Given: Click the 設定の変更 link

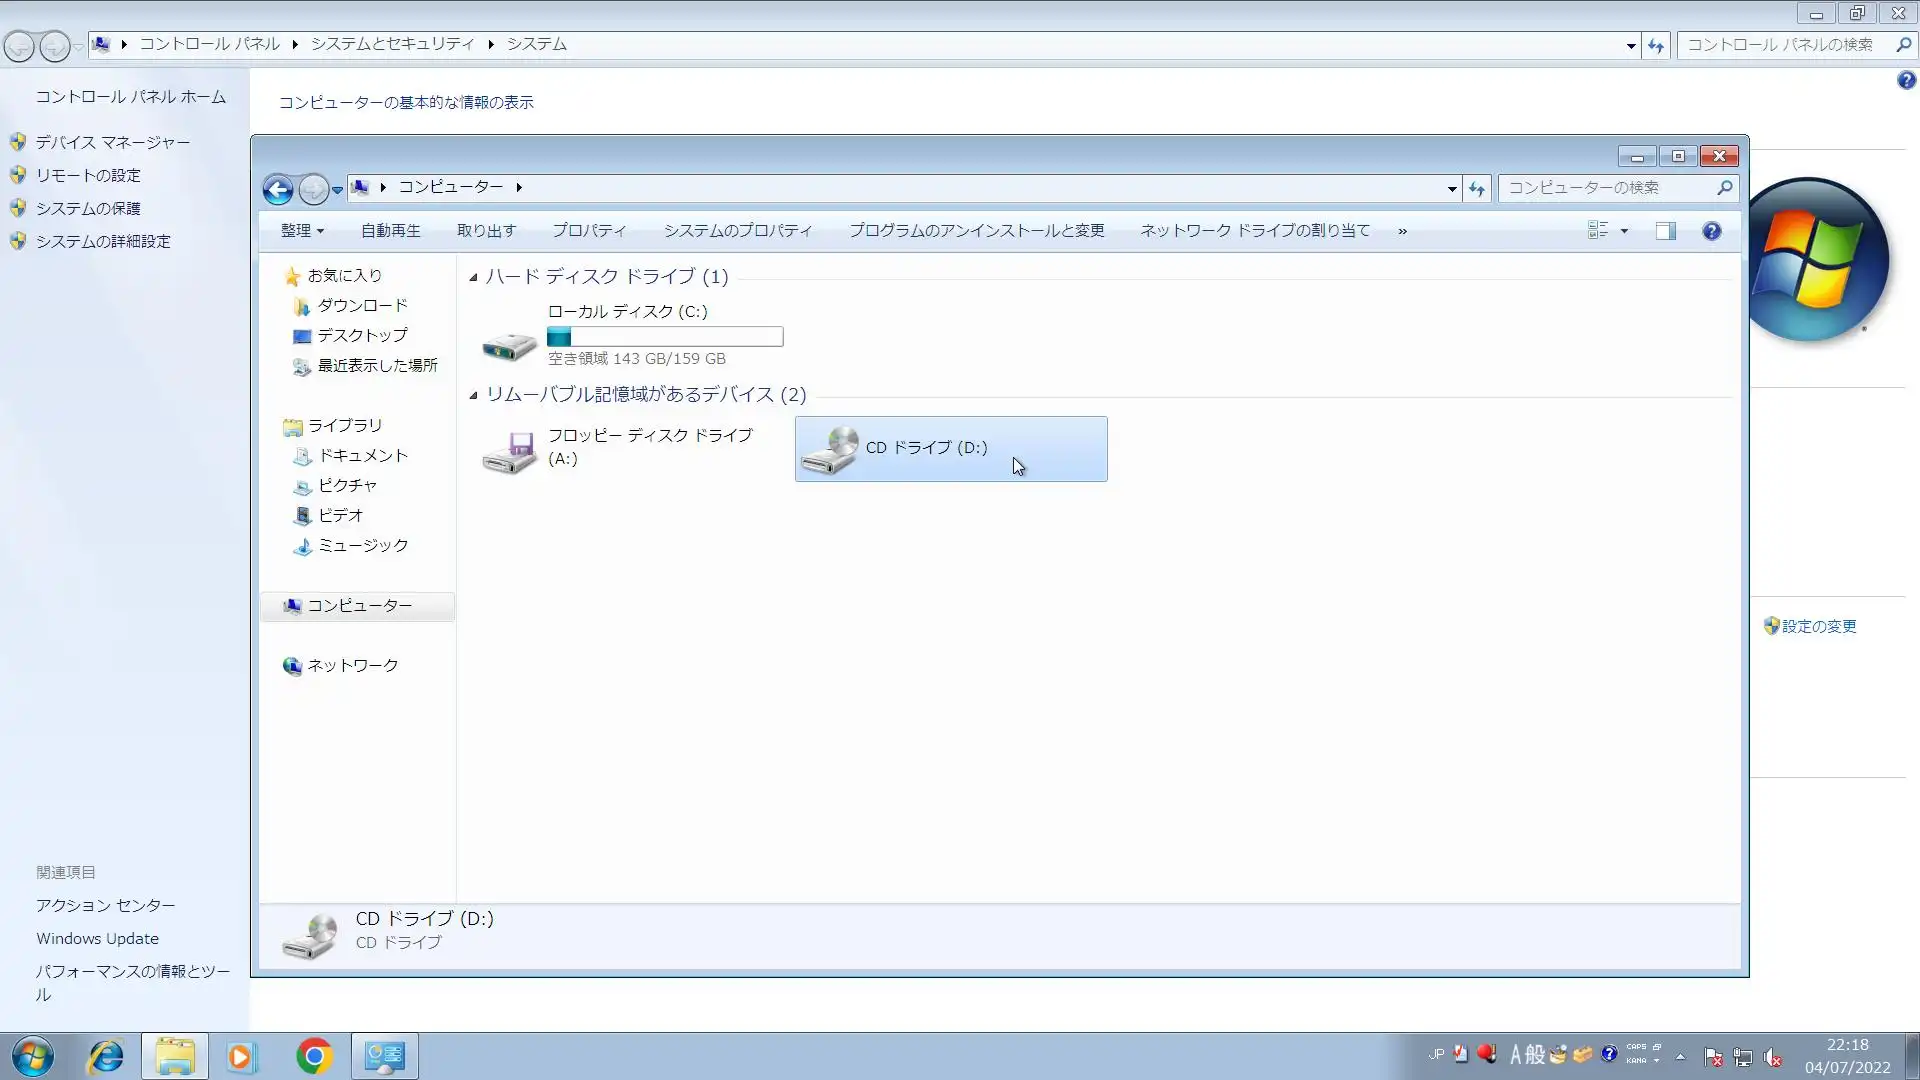Looking at the screenshot, I should [x=1818, y=626].
